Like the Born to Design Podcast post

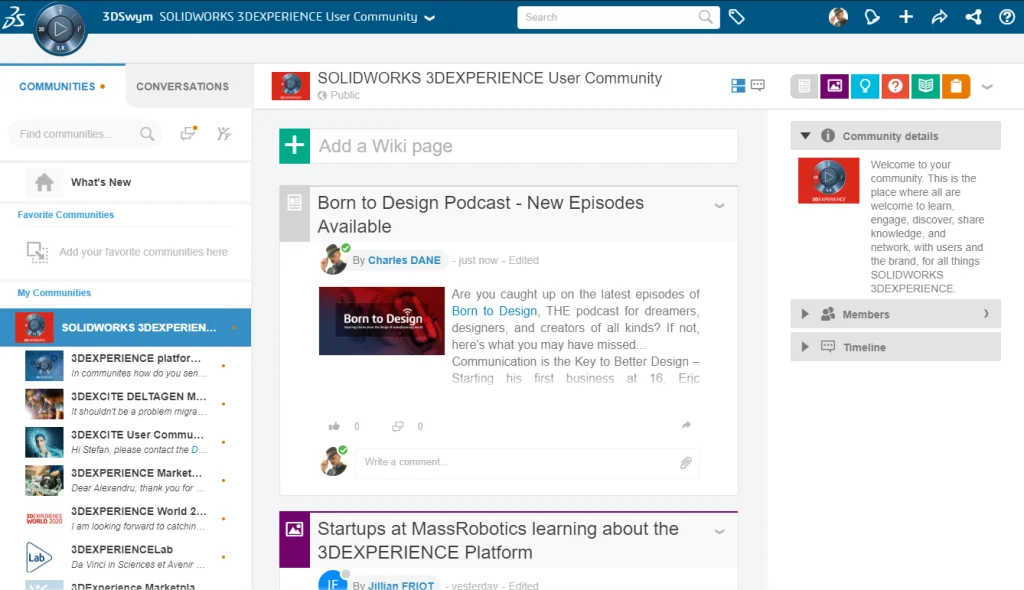click(334, 425)
